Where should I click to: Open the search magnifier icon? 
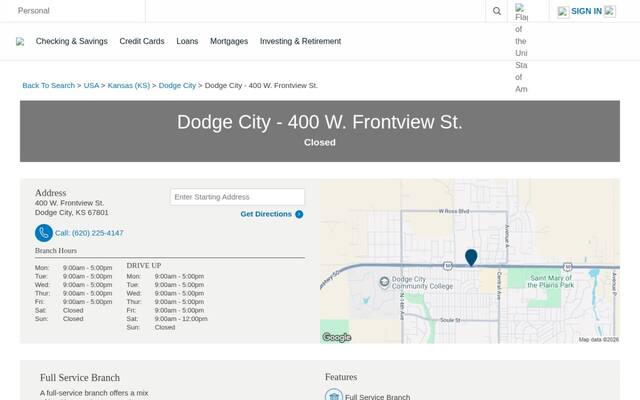(496, 11)
